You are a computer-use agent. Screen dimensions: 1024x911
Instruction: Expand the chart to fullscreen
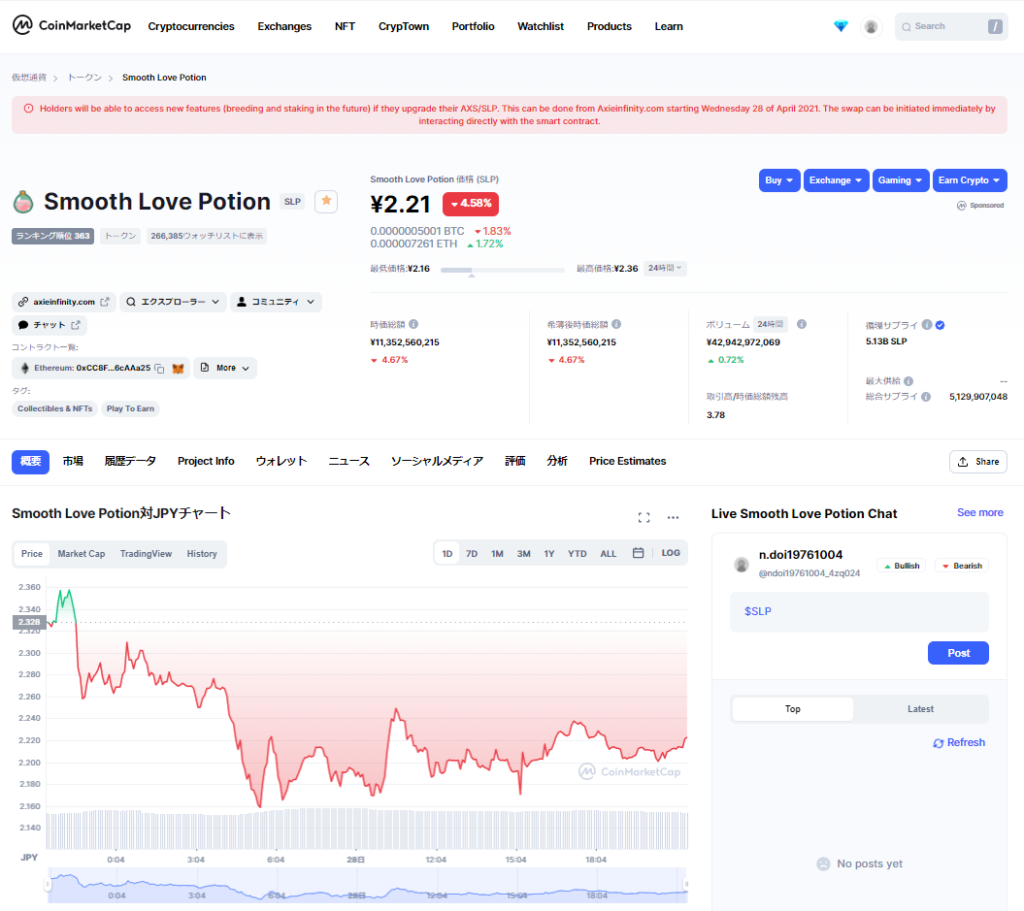[x=644, y=518]
